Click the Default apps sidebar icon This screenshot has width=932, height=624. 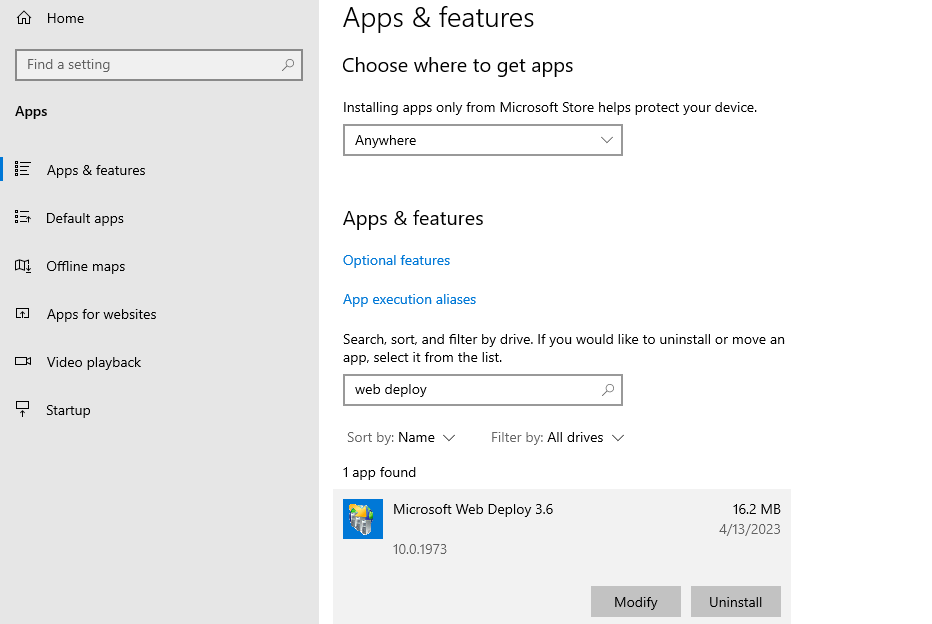[23, 218]
